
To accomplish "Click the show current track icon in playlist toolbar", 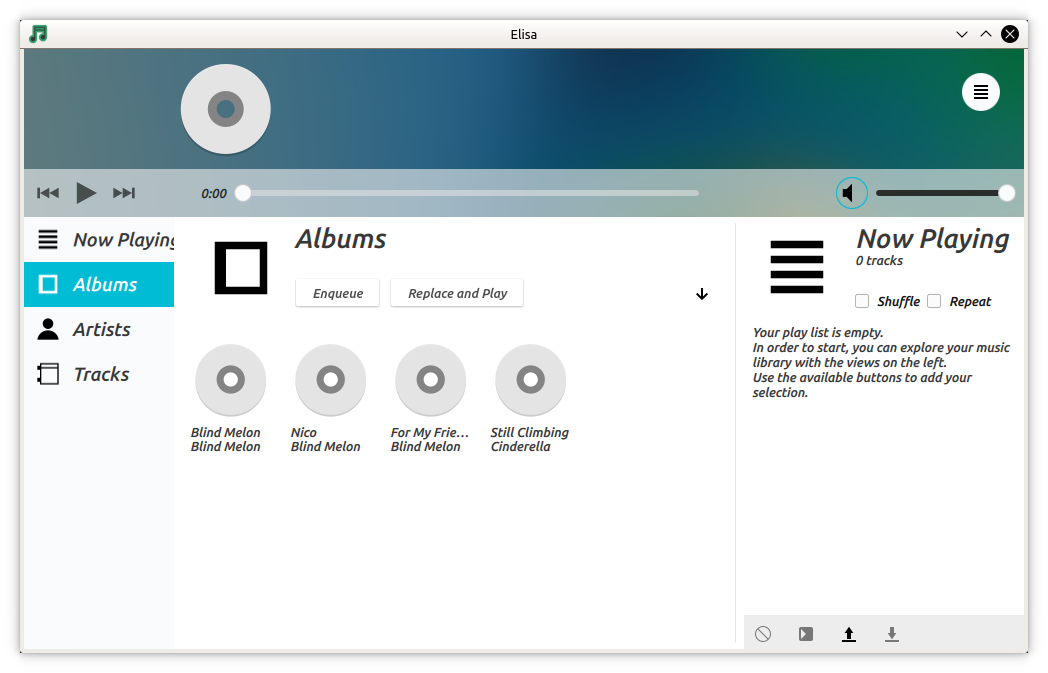I will [x=805, y=633].
